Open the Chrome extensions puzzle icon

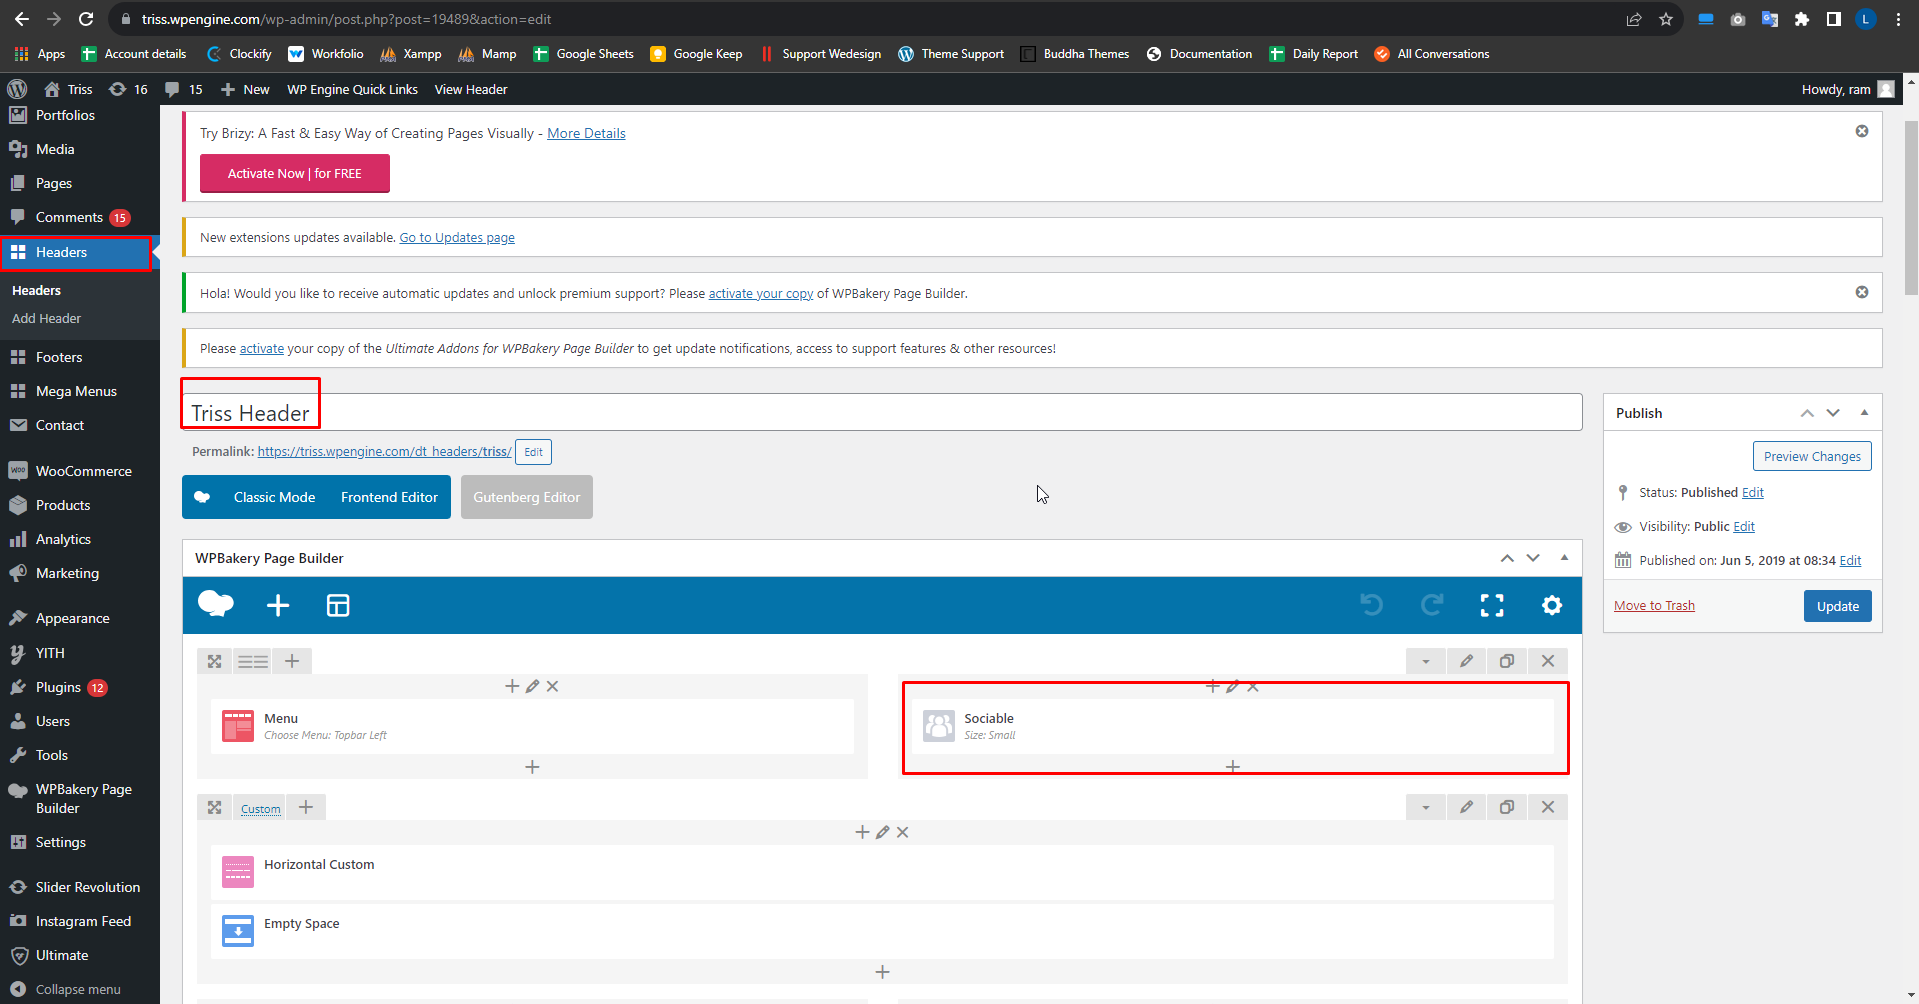[x=1802, y=19]
